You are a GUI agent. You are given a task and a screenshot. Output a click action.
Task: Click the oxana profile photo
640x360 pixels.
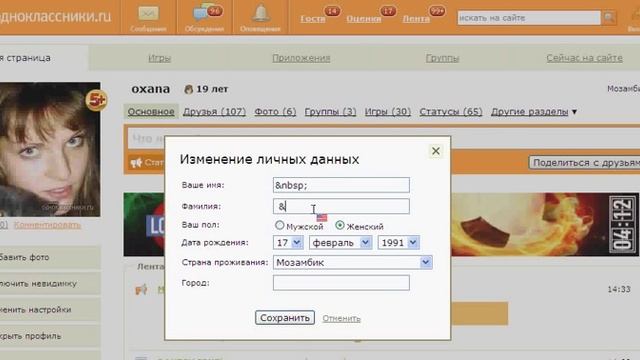pos(50,149)
